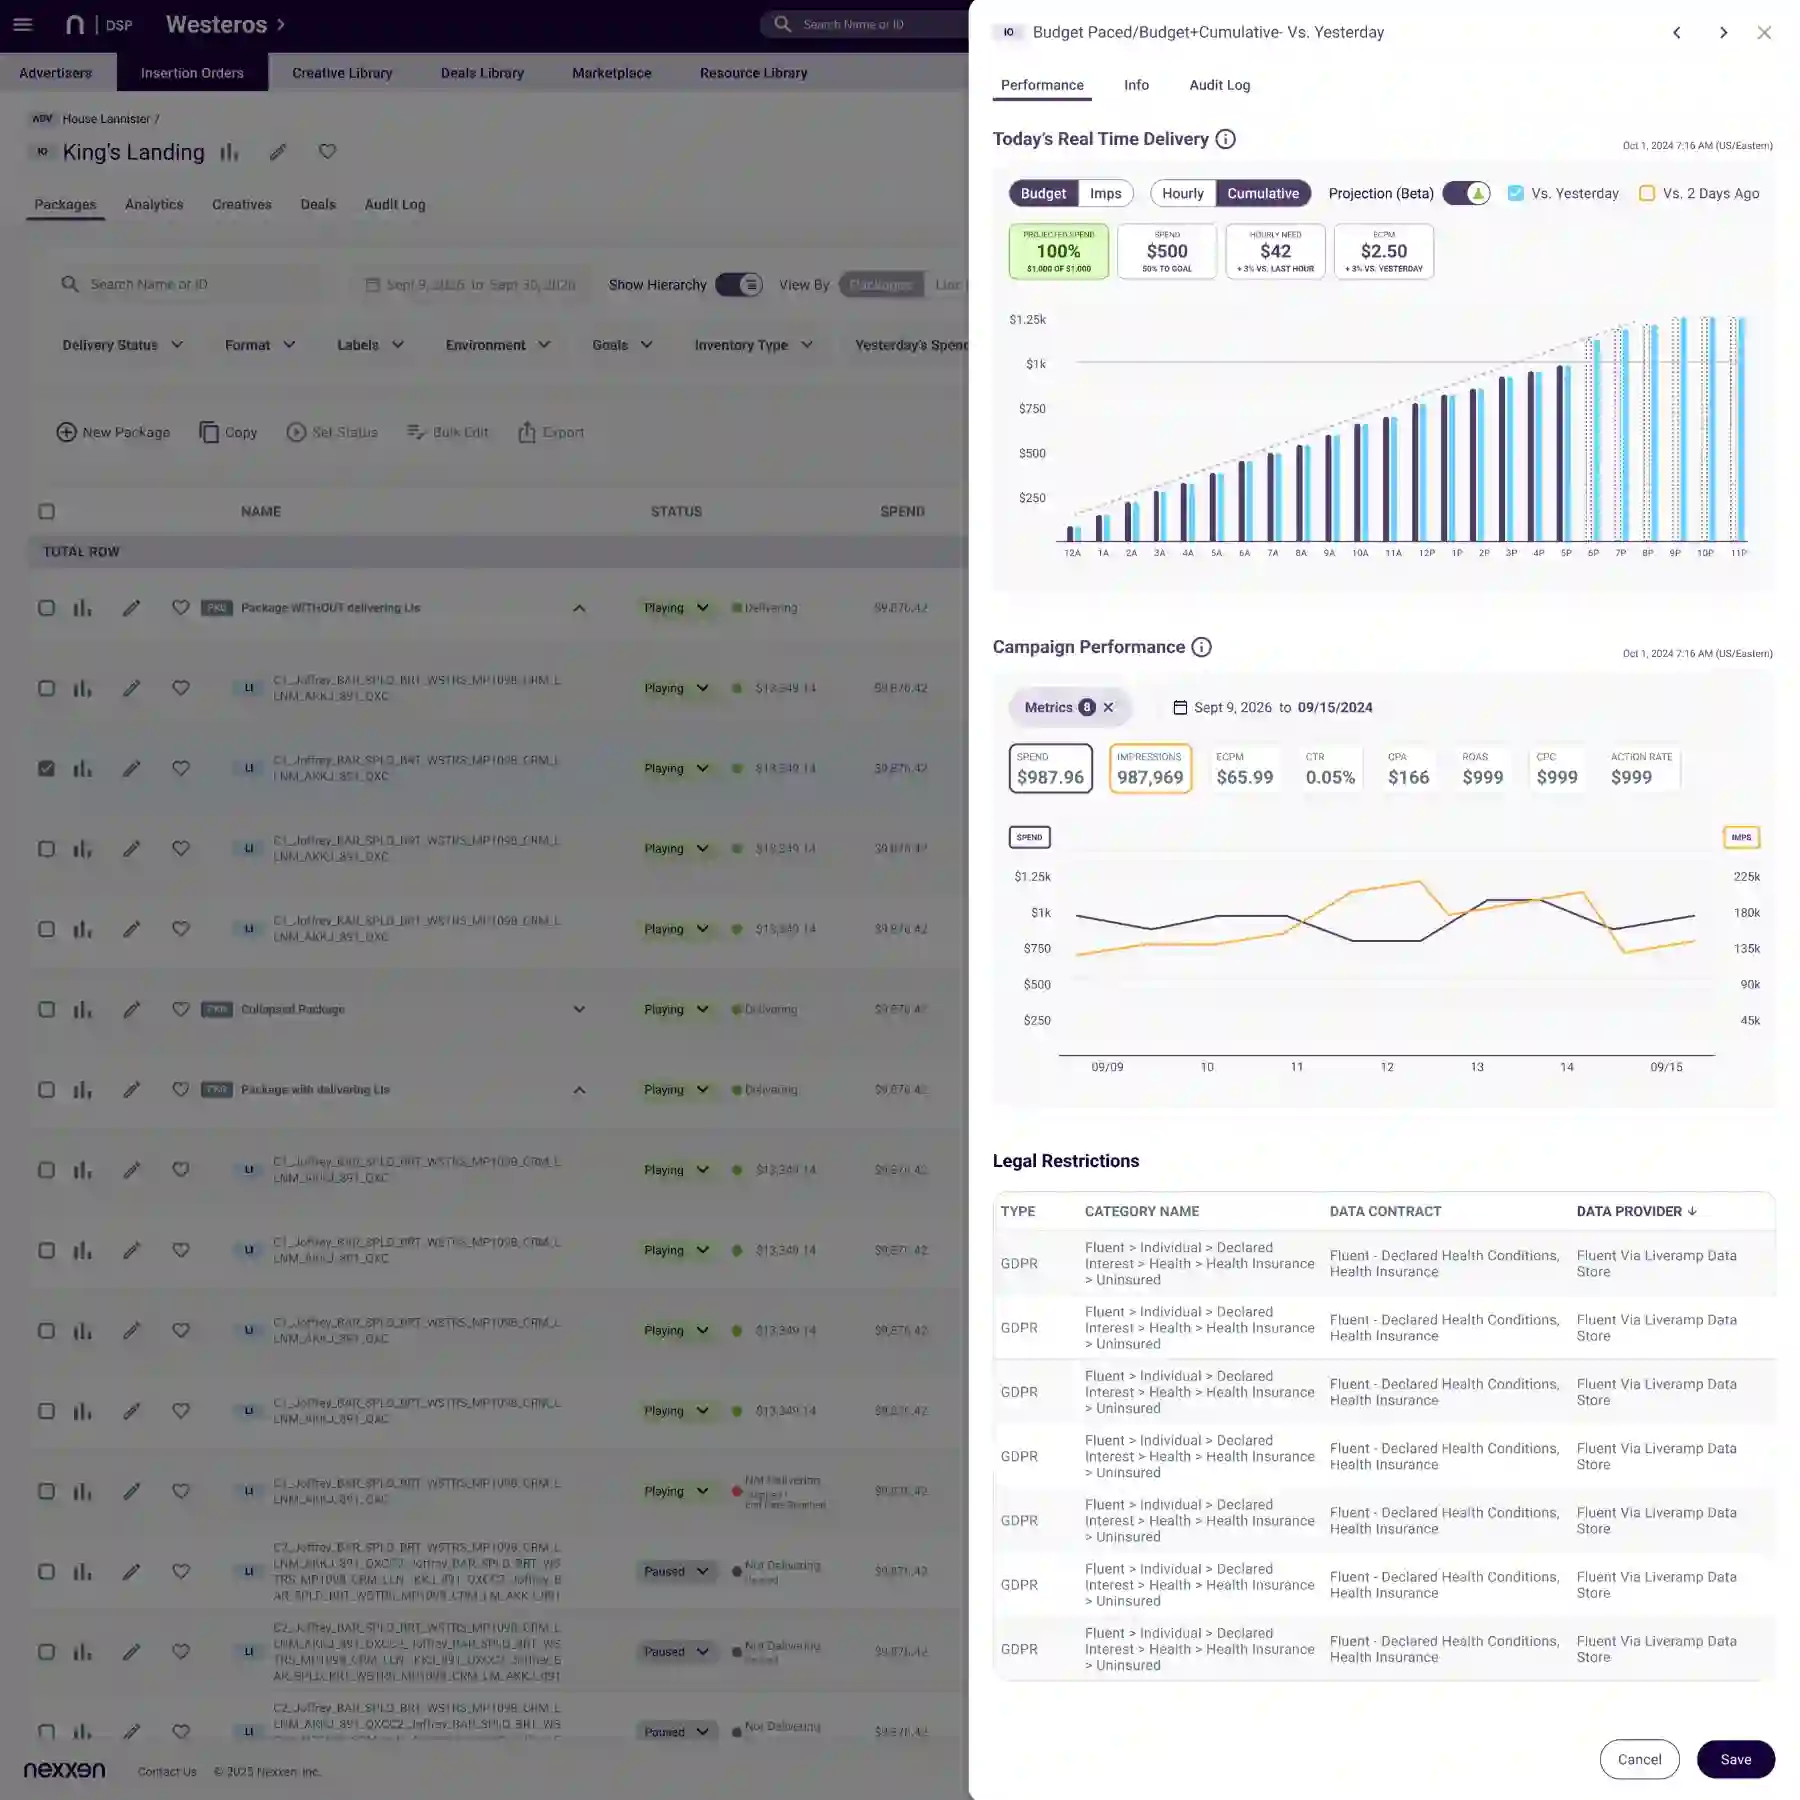This screenshot has width=1800, height=1800.
Task: Open the Delivery Status dropdown
Action: pos(121,345)
